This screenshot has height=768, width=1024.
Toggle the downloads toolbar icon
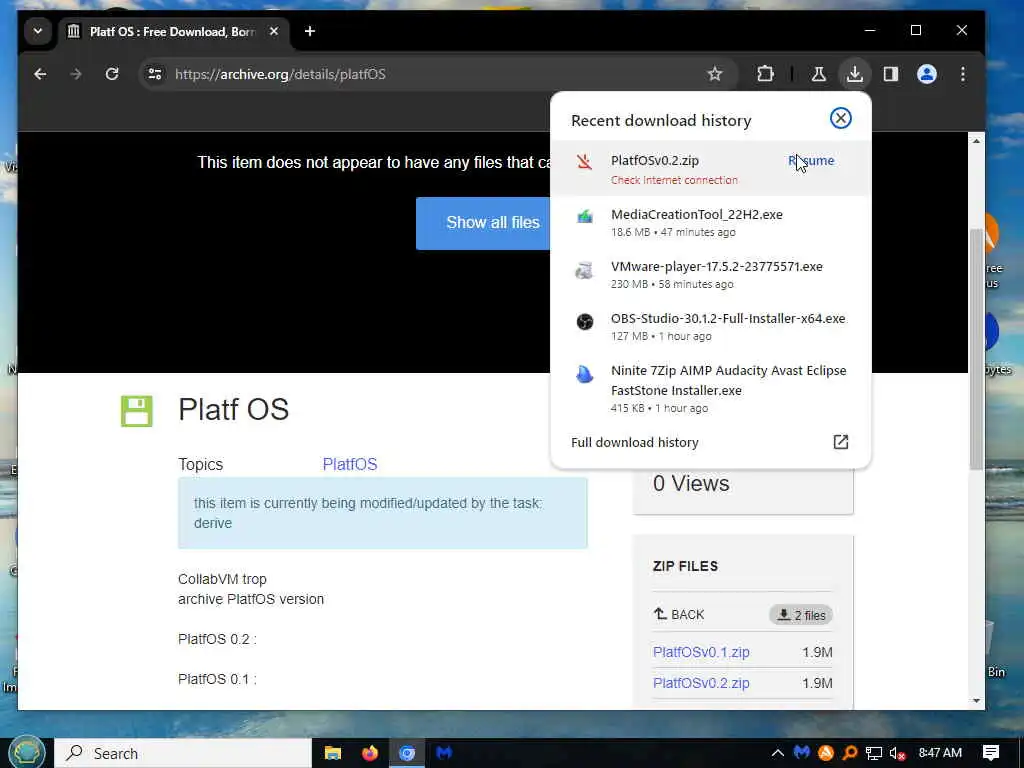pyautogui.click(x=854, y=74)
